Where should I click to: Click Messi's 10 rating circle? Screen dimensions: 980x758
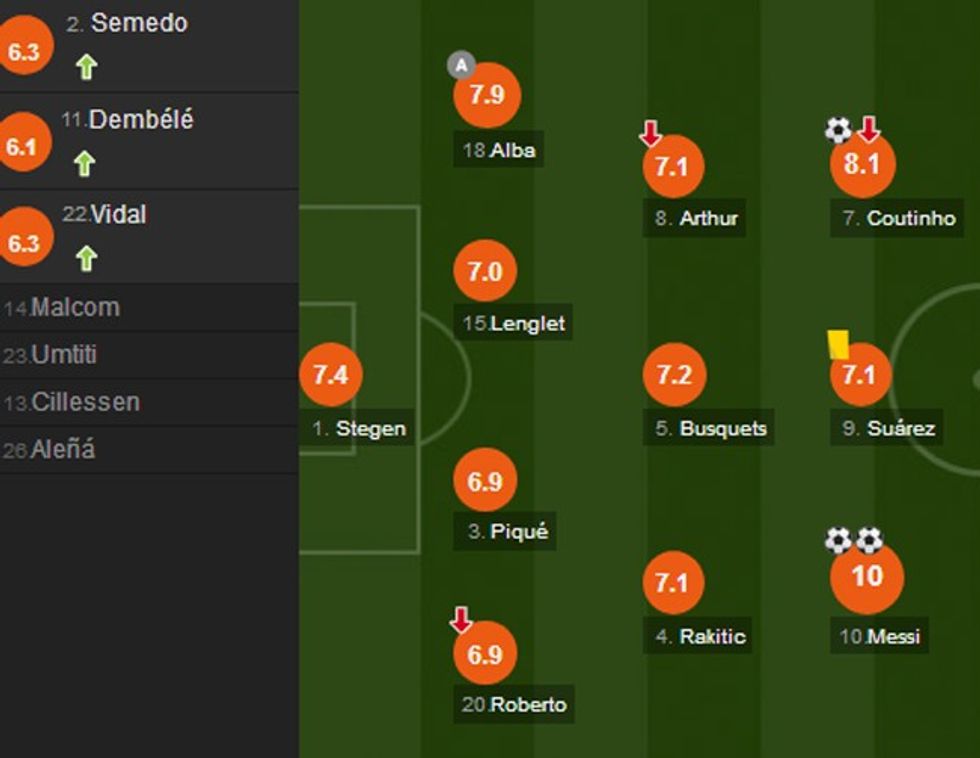867,577
